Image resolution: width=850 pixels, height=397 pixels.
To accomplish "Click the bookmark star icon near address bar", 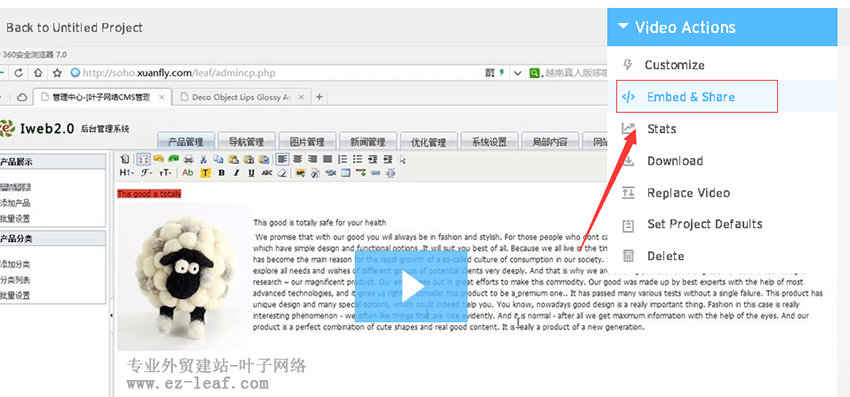I will (57, 73).
